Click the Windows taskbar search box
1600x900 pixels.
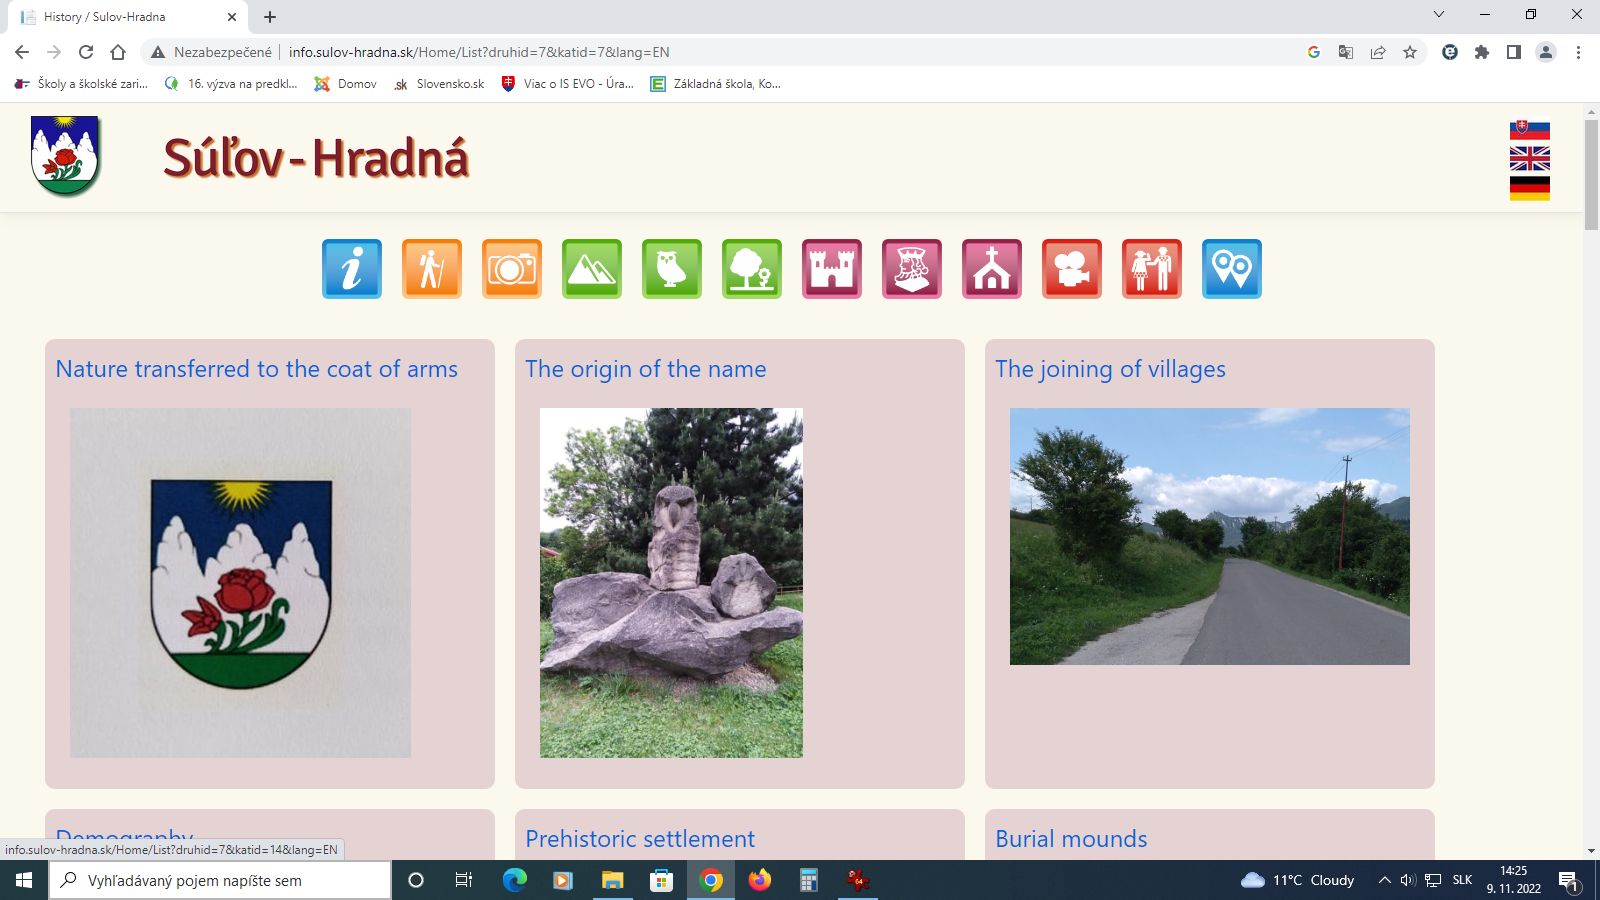pyautogui.click(x=220, y=880)
